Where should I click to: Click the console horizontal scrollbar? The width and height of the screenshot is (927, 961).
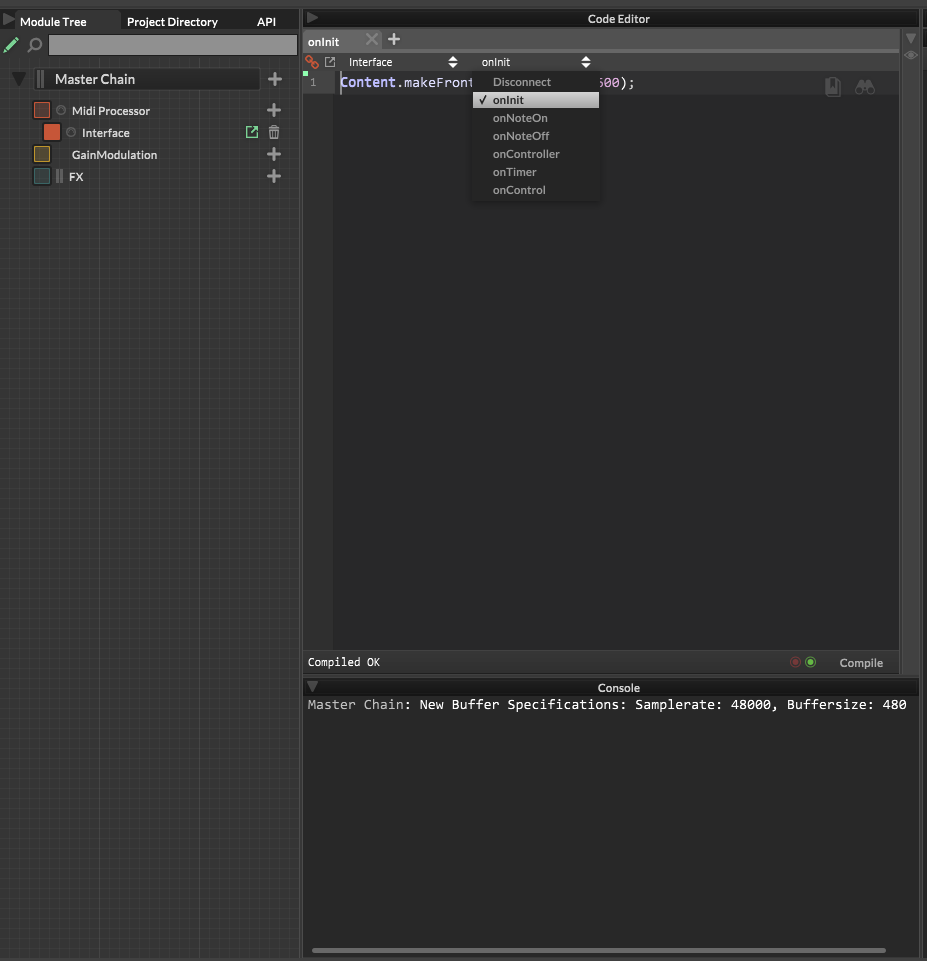click(599, 951)
